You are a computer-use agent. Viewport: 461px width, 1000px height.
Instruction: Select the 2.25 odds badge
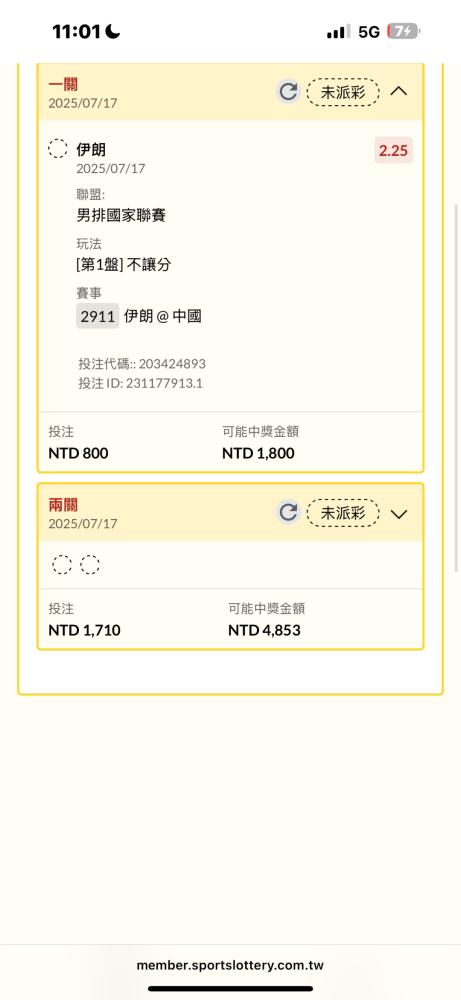point(393,151)
